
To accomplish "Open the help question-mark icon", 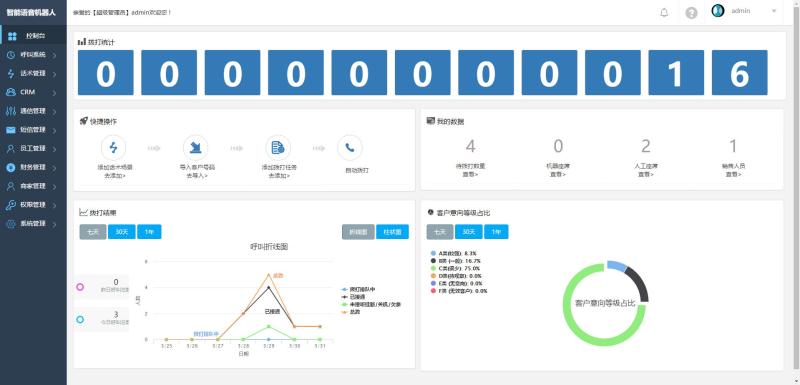I will (x=691, y=13).
